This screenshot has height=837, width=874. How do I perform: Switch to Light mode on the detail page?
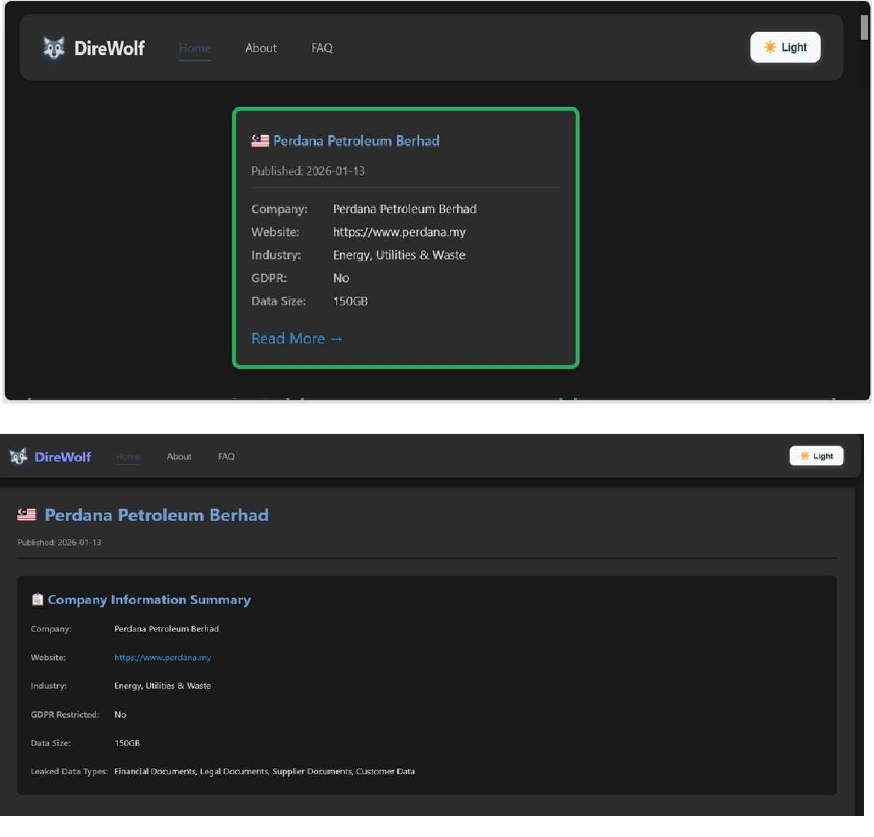click(x=816, y=456)
